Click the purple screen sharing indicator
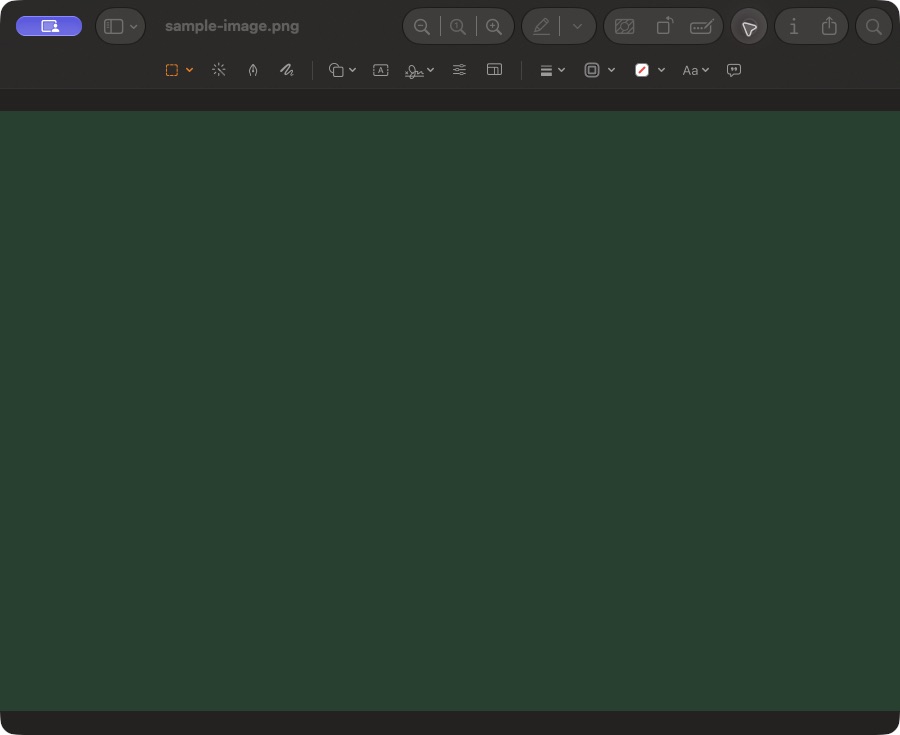The image size is (900, 735). (49, 26)
